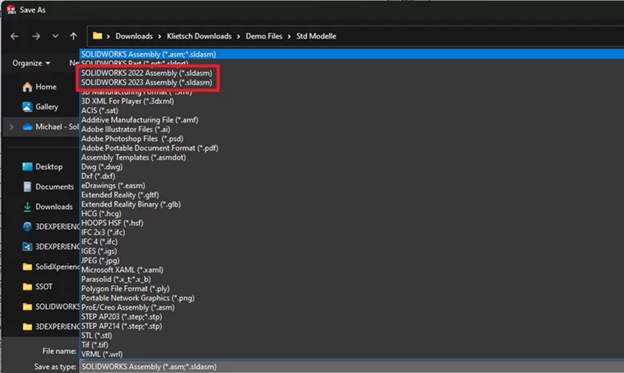The height and width of the screenshot is (373, 624).
Task: Open SOLIDWORKS folder in sidebar
Action: tap(51, 307)
